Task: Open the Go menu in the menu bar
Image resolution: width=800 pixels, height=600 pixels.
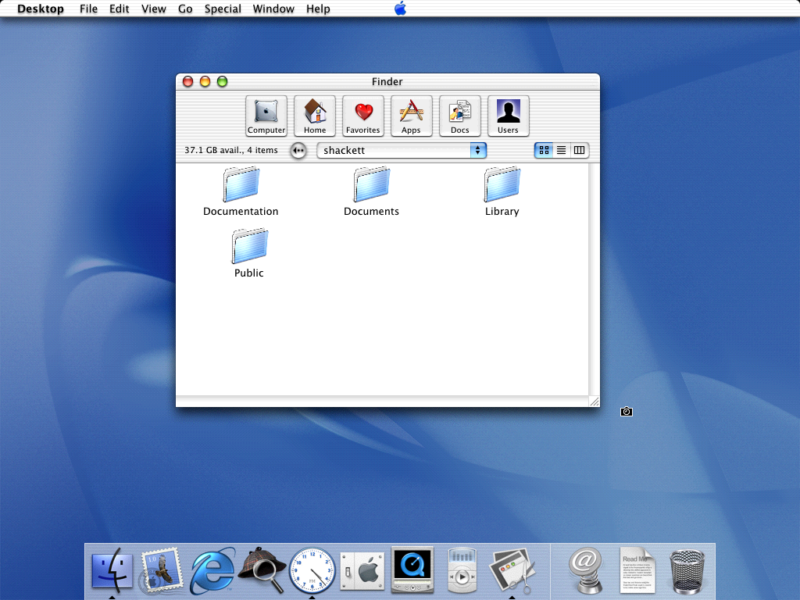Action: tap(185, 9)
